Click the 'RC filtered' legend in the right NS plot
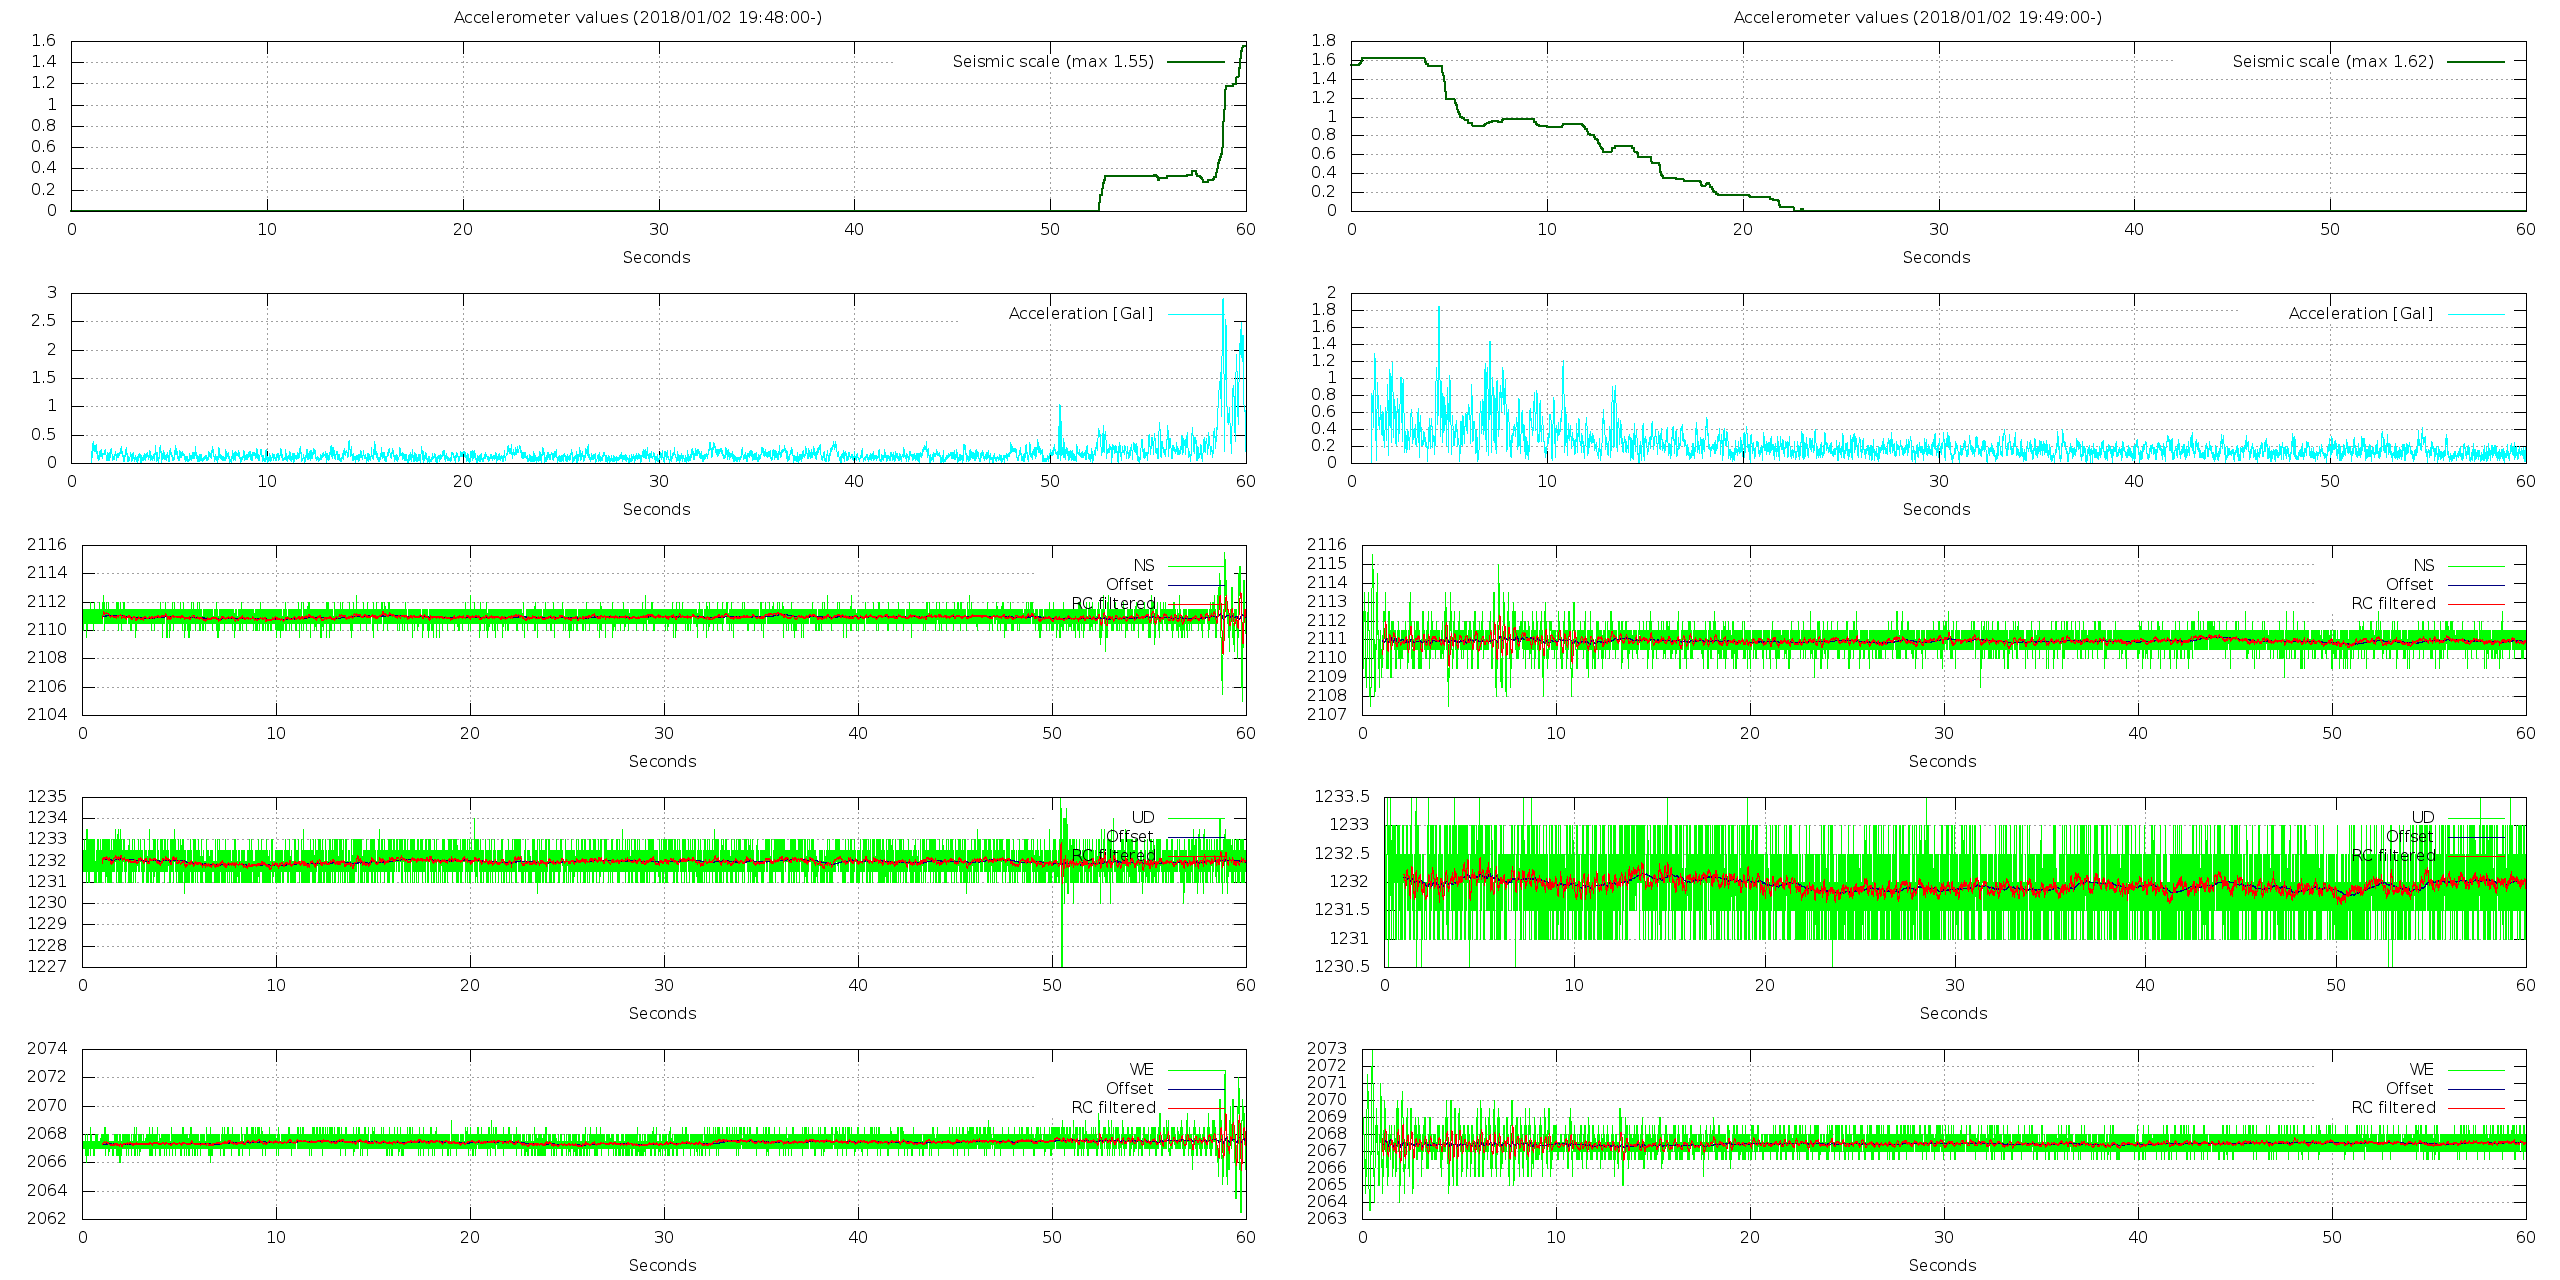 pyautogui.click(x=2393, y=603)
